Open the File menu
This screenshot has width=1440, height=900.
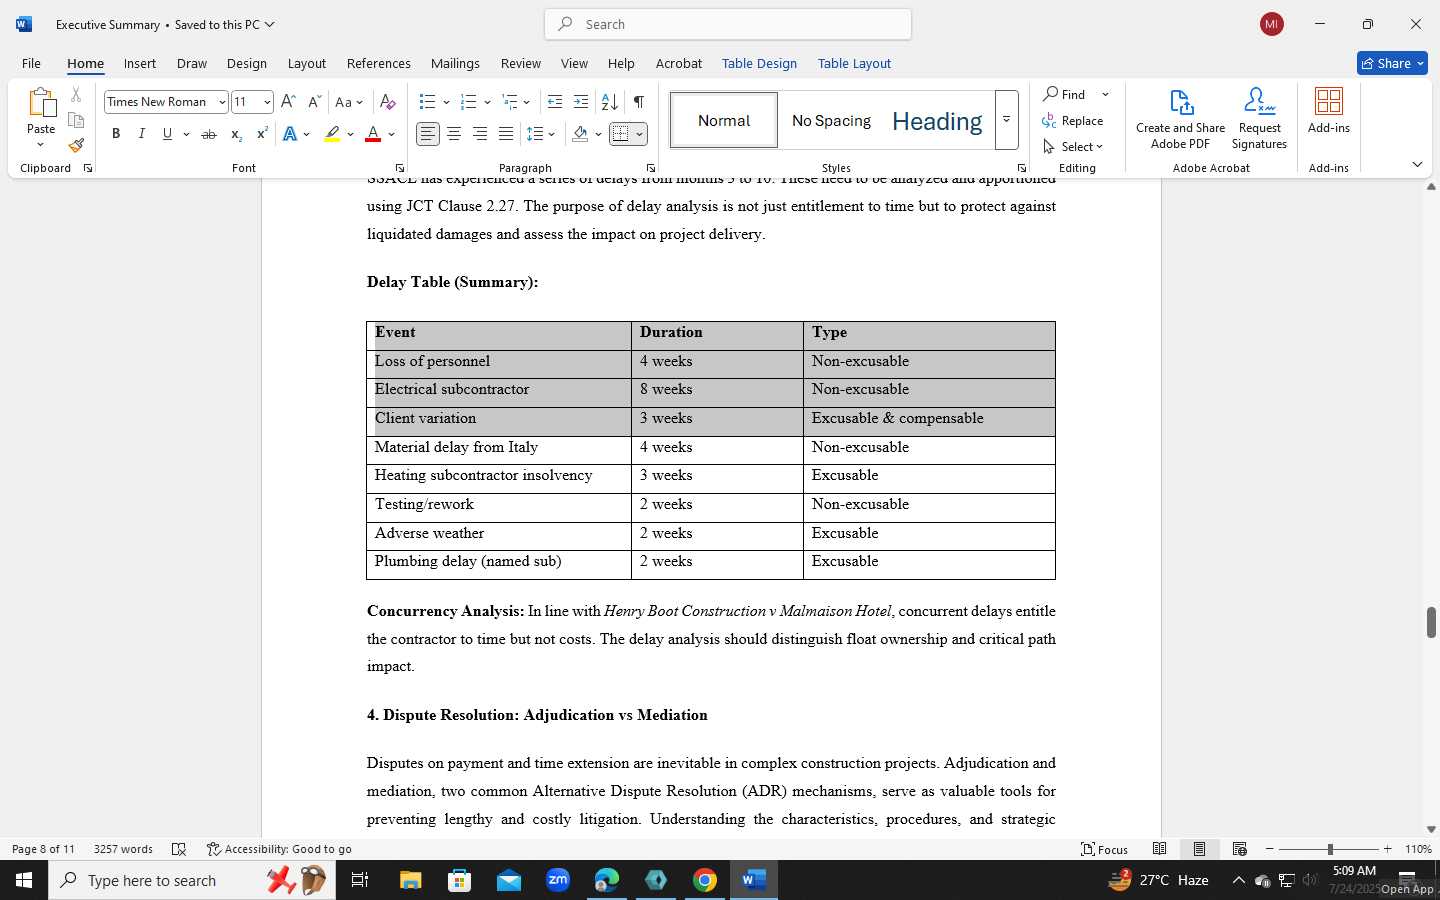pos(31,63)
